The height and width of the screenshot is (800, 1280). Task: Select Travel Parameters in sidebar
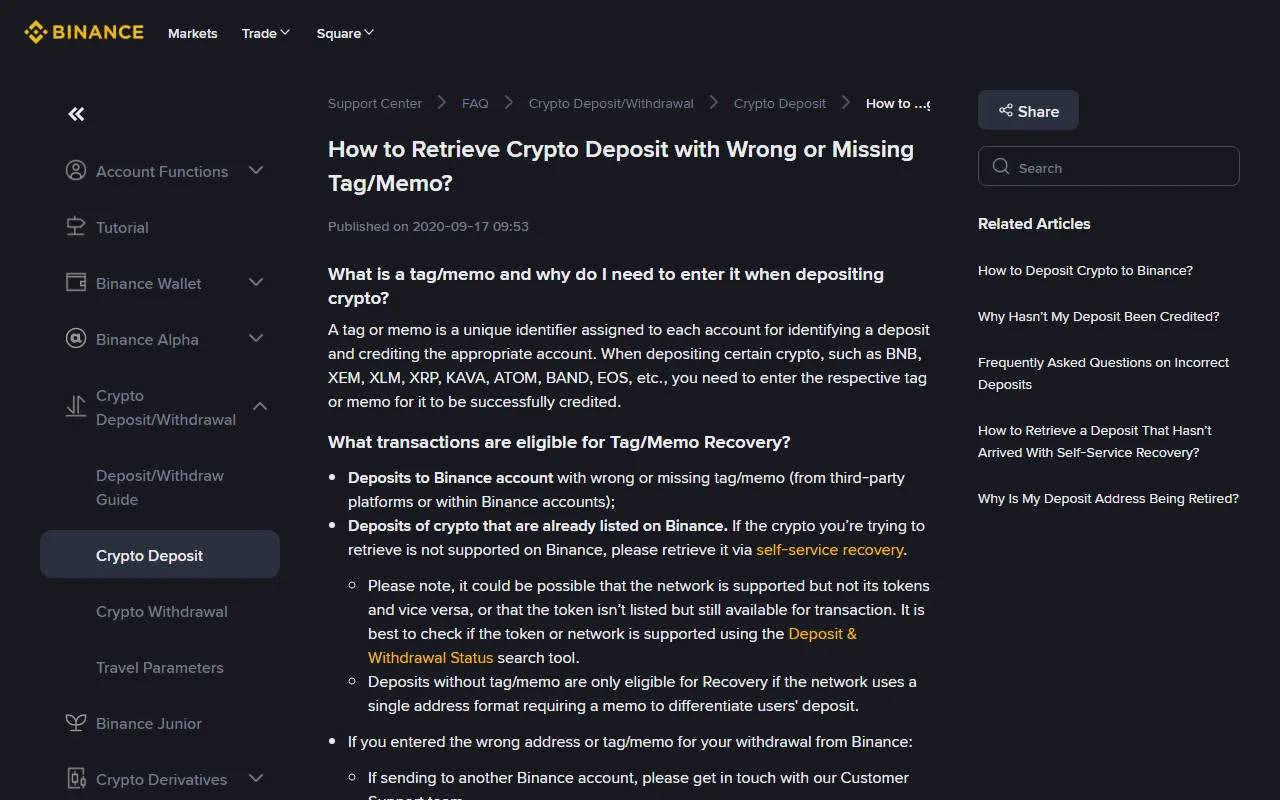coord(160,667)
